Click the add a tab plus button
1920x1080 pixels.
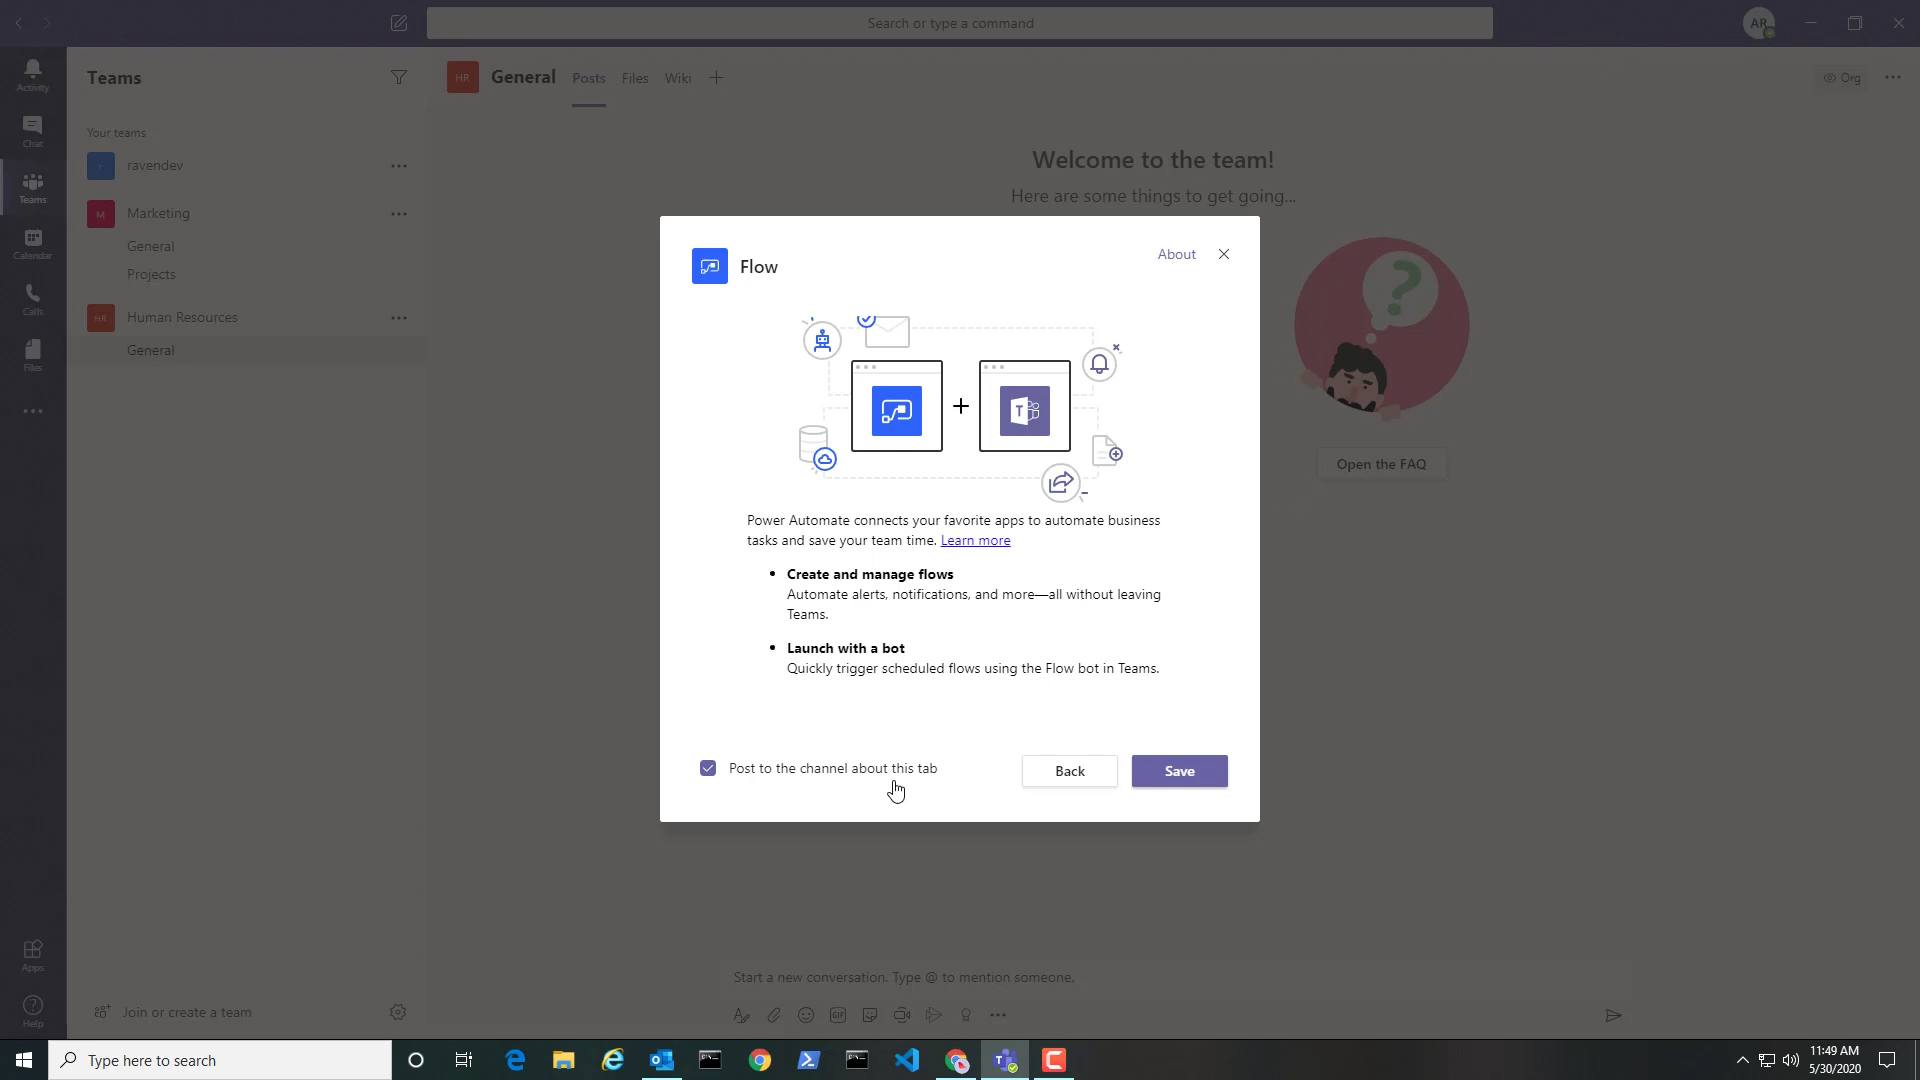point(716,78)
